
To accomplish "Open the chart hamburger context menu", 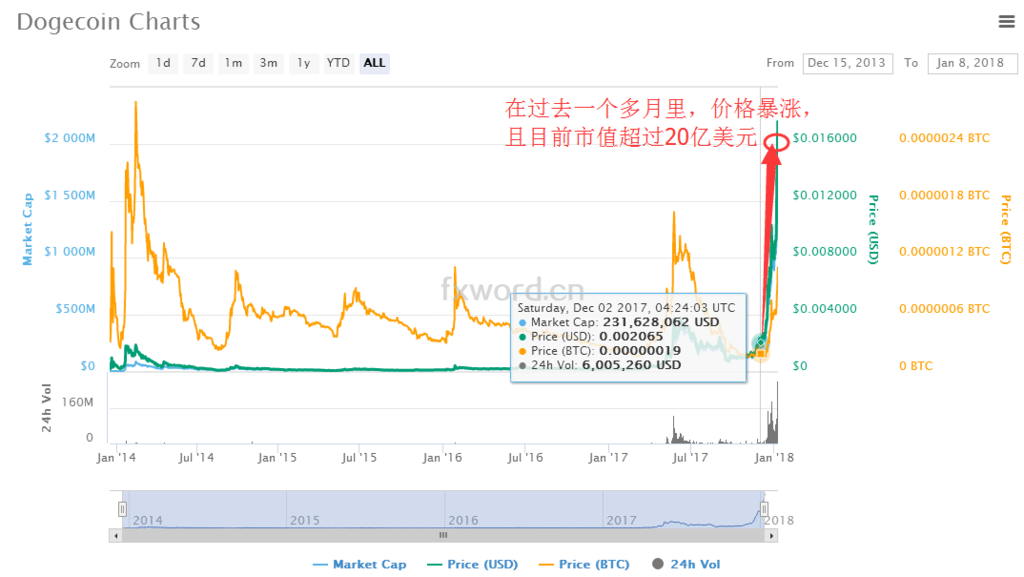I will pos(1006,22).
